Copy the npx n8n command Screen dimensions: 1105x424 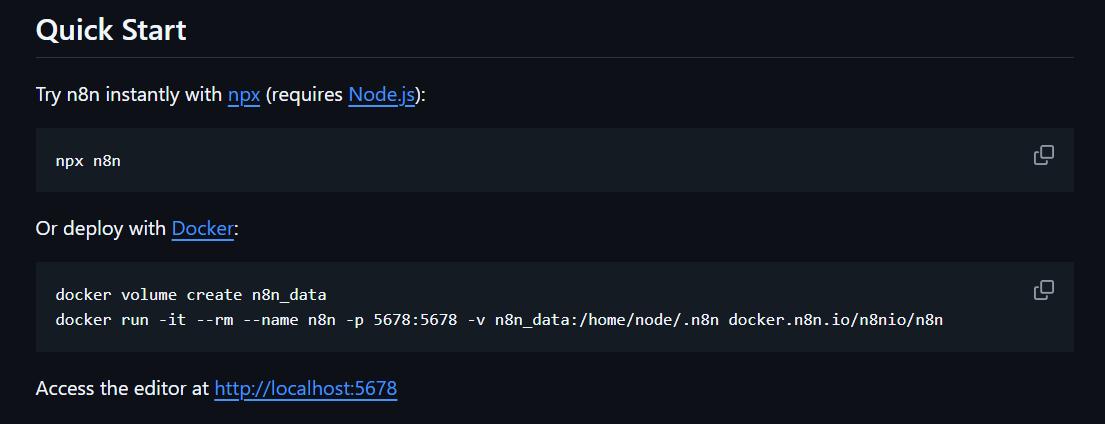1043,155
